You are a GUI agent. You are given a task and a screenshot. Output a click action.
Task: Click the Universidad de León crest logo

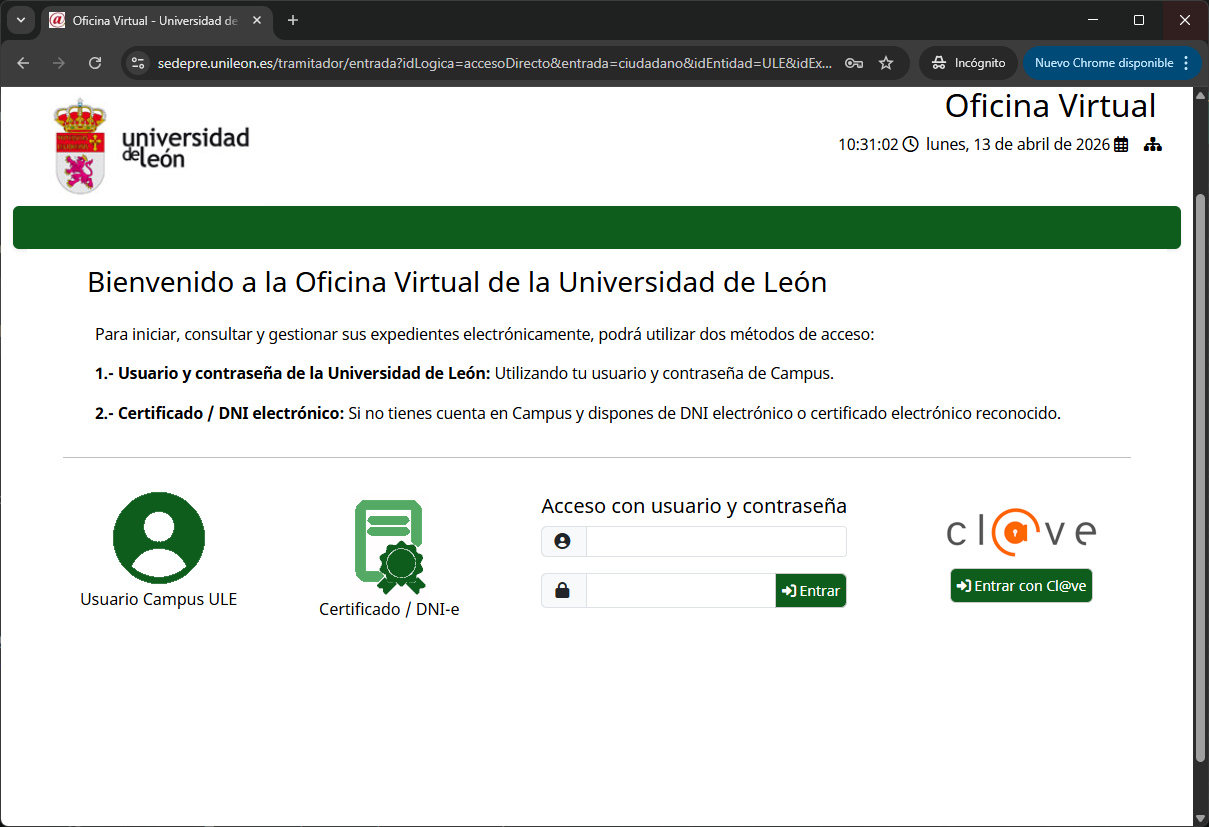(79, 145)
